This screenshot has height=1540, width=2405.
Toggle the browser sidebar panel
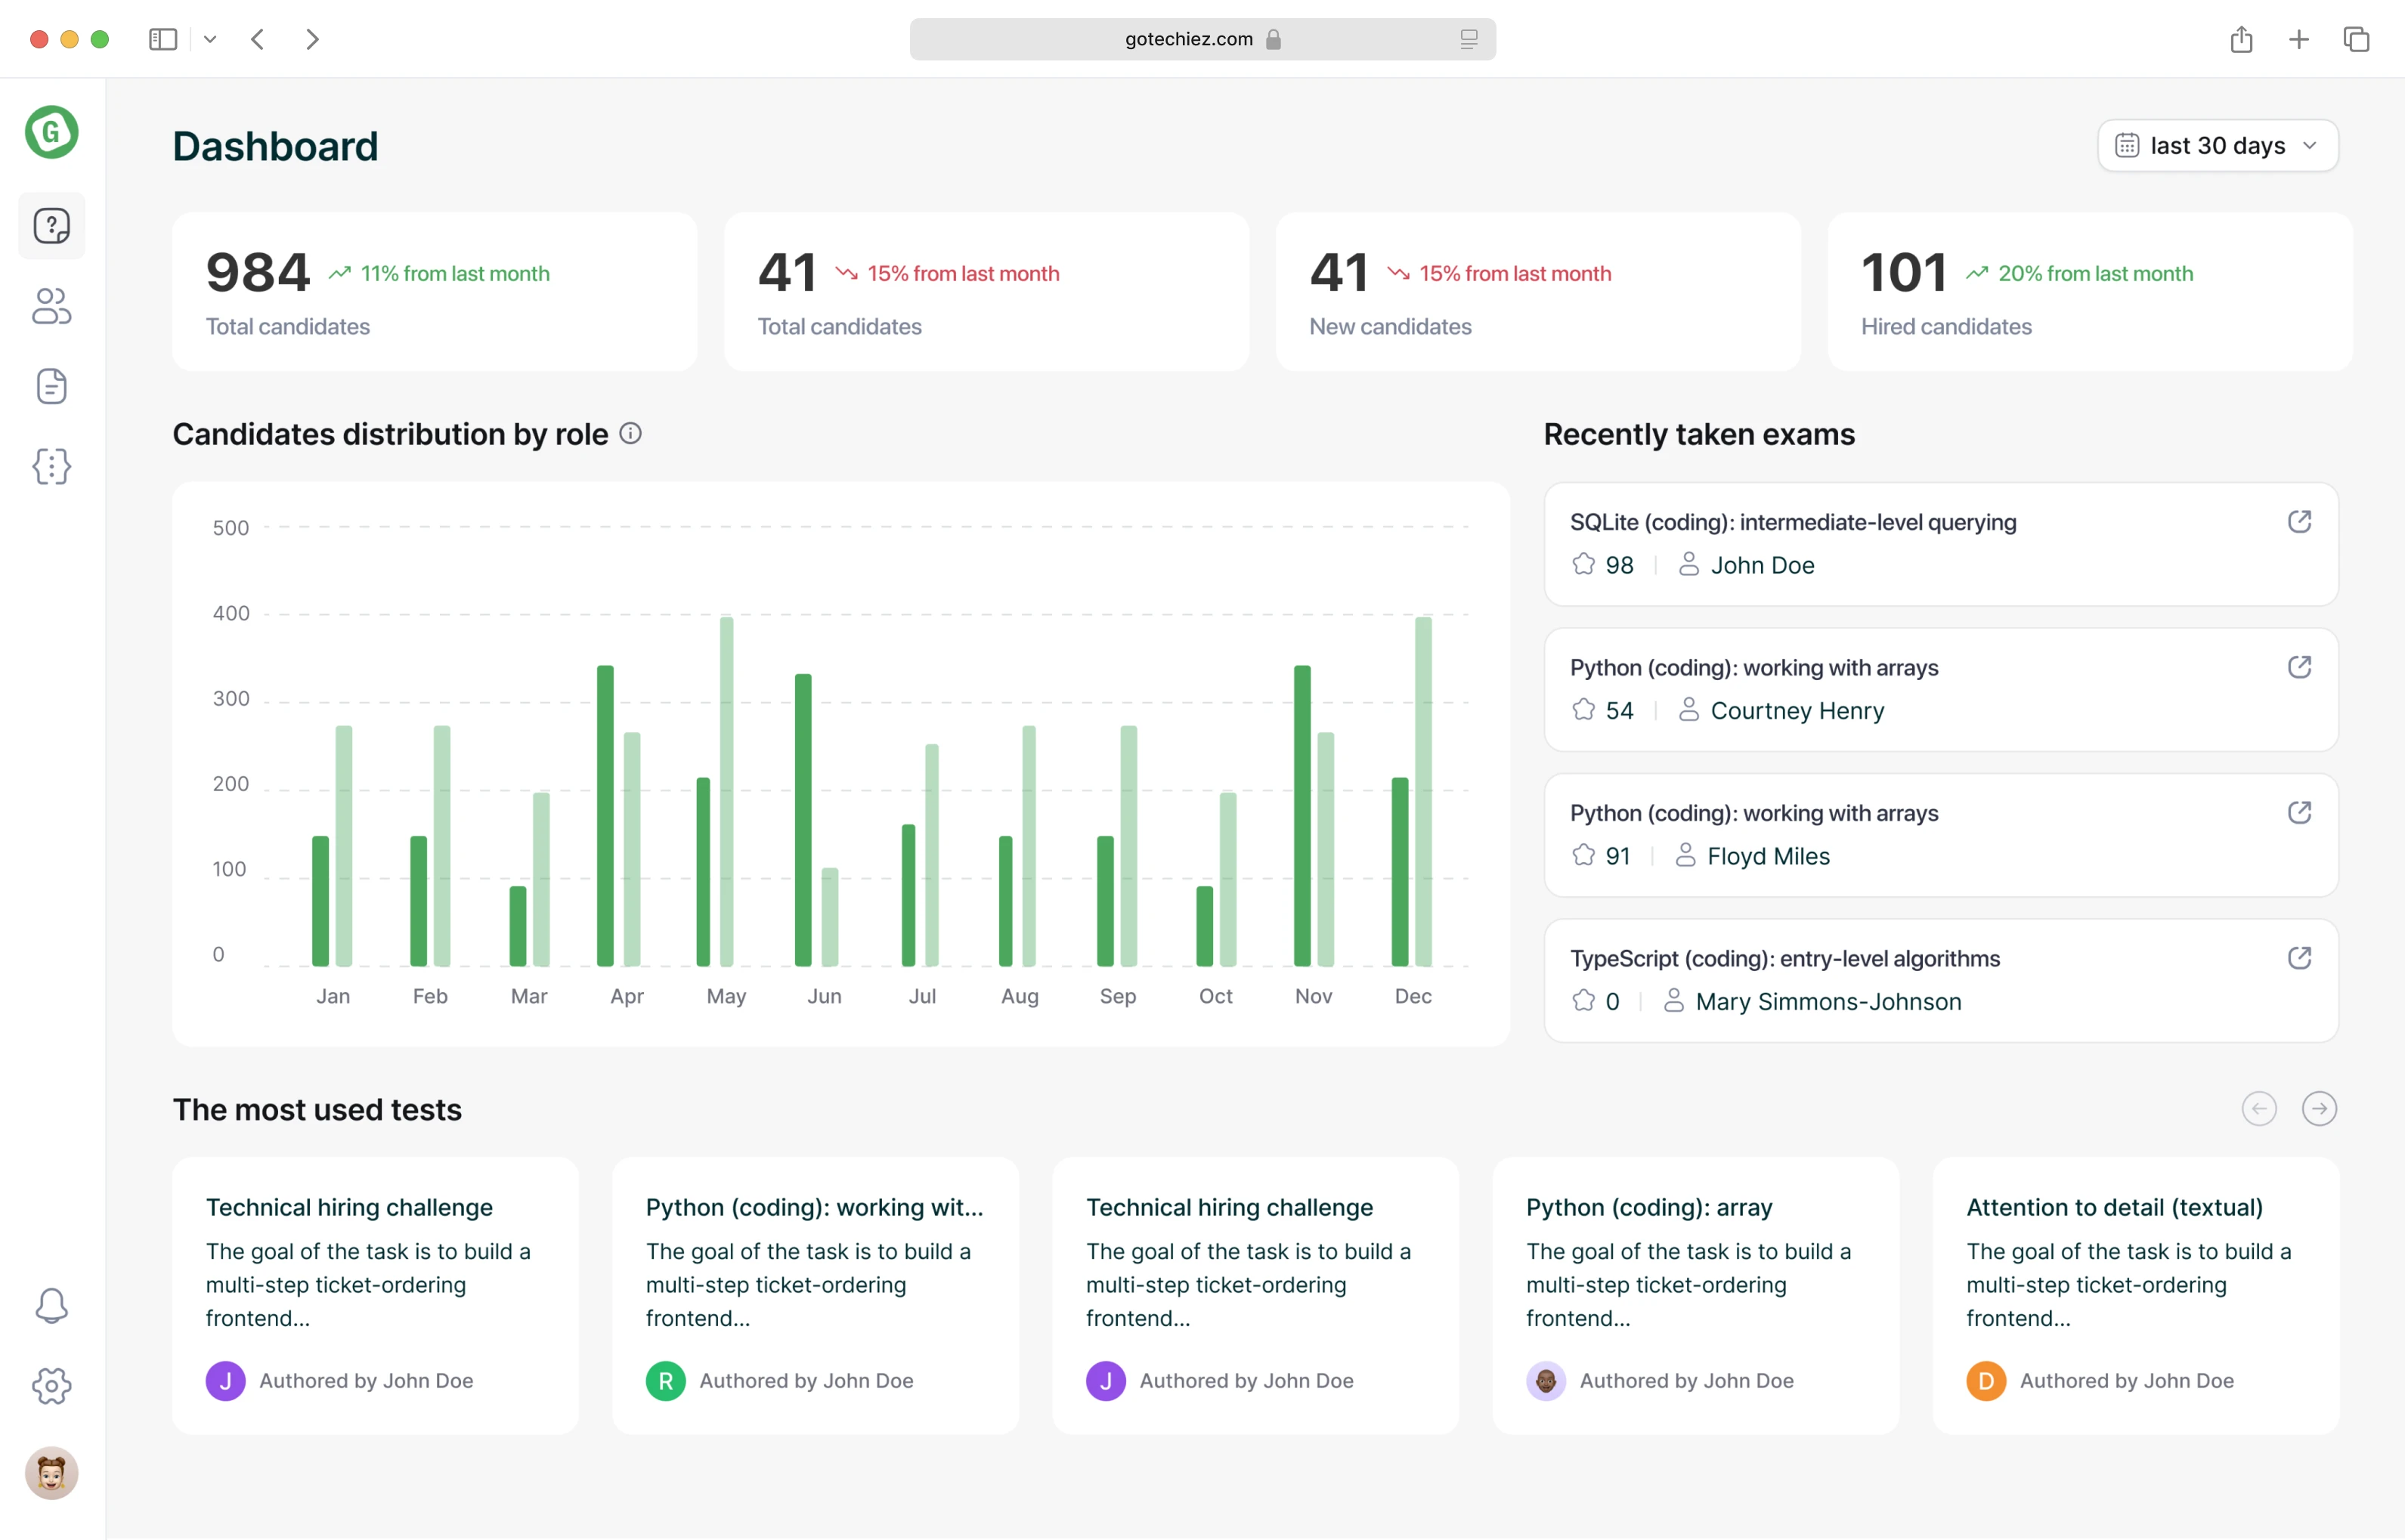pos(163,39)
